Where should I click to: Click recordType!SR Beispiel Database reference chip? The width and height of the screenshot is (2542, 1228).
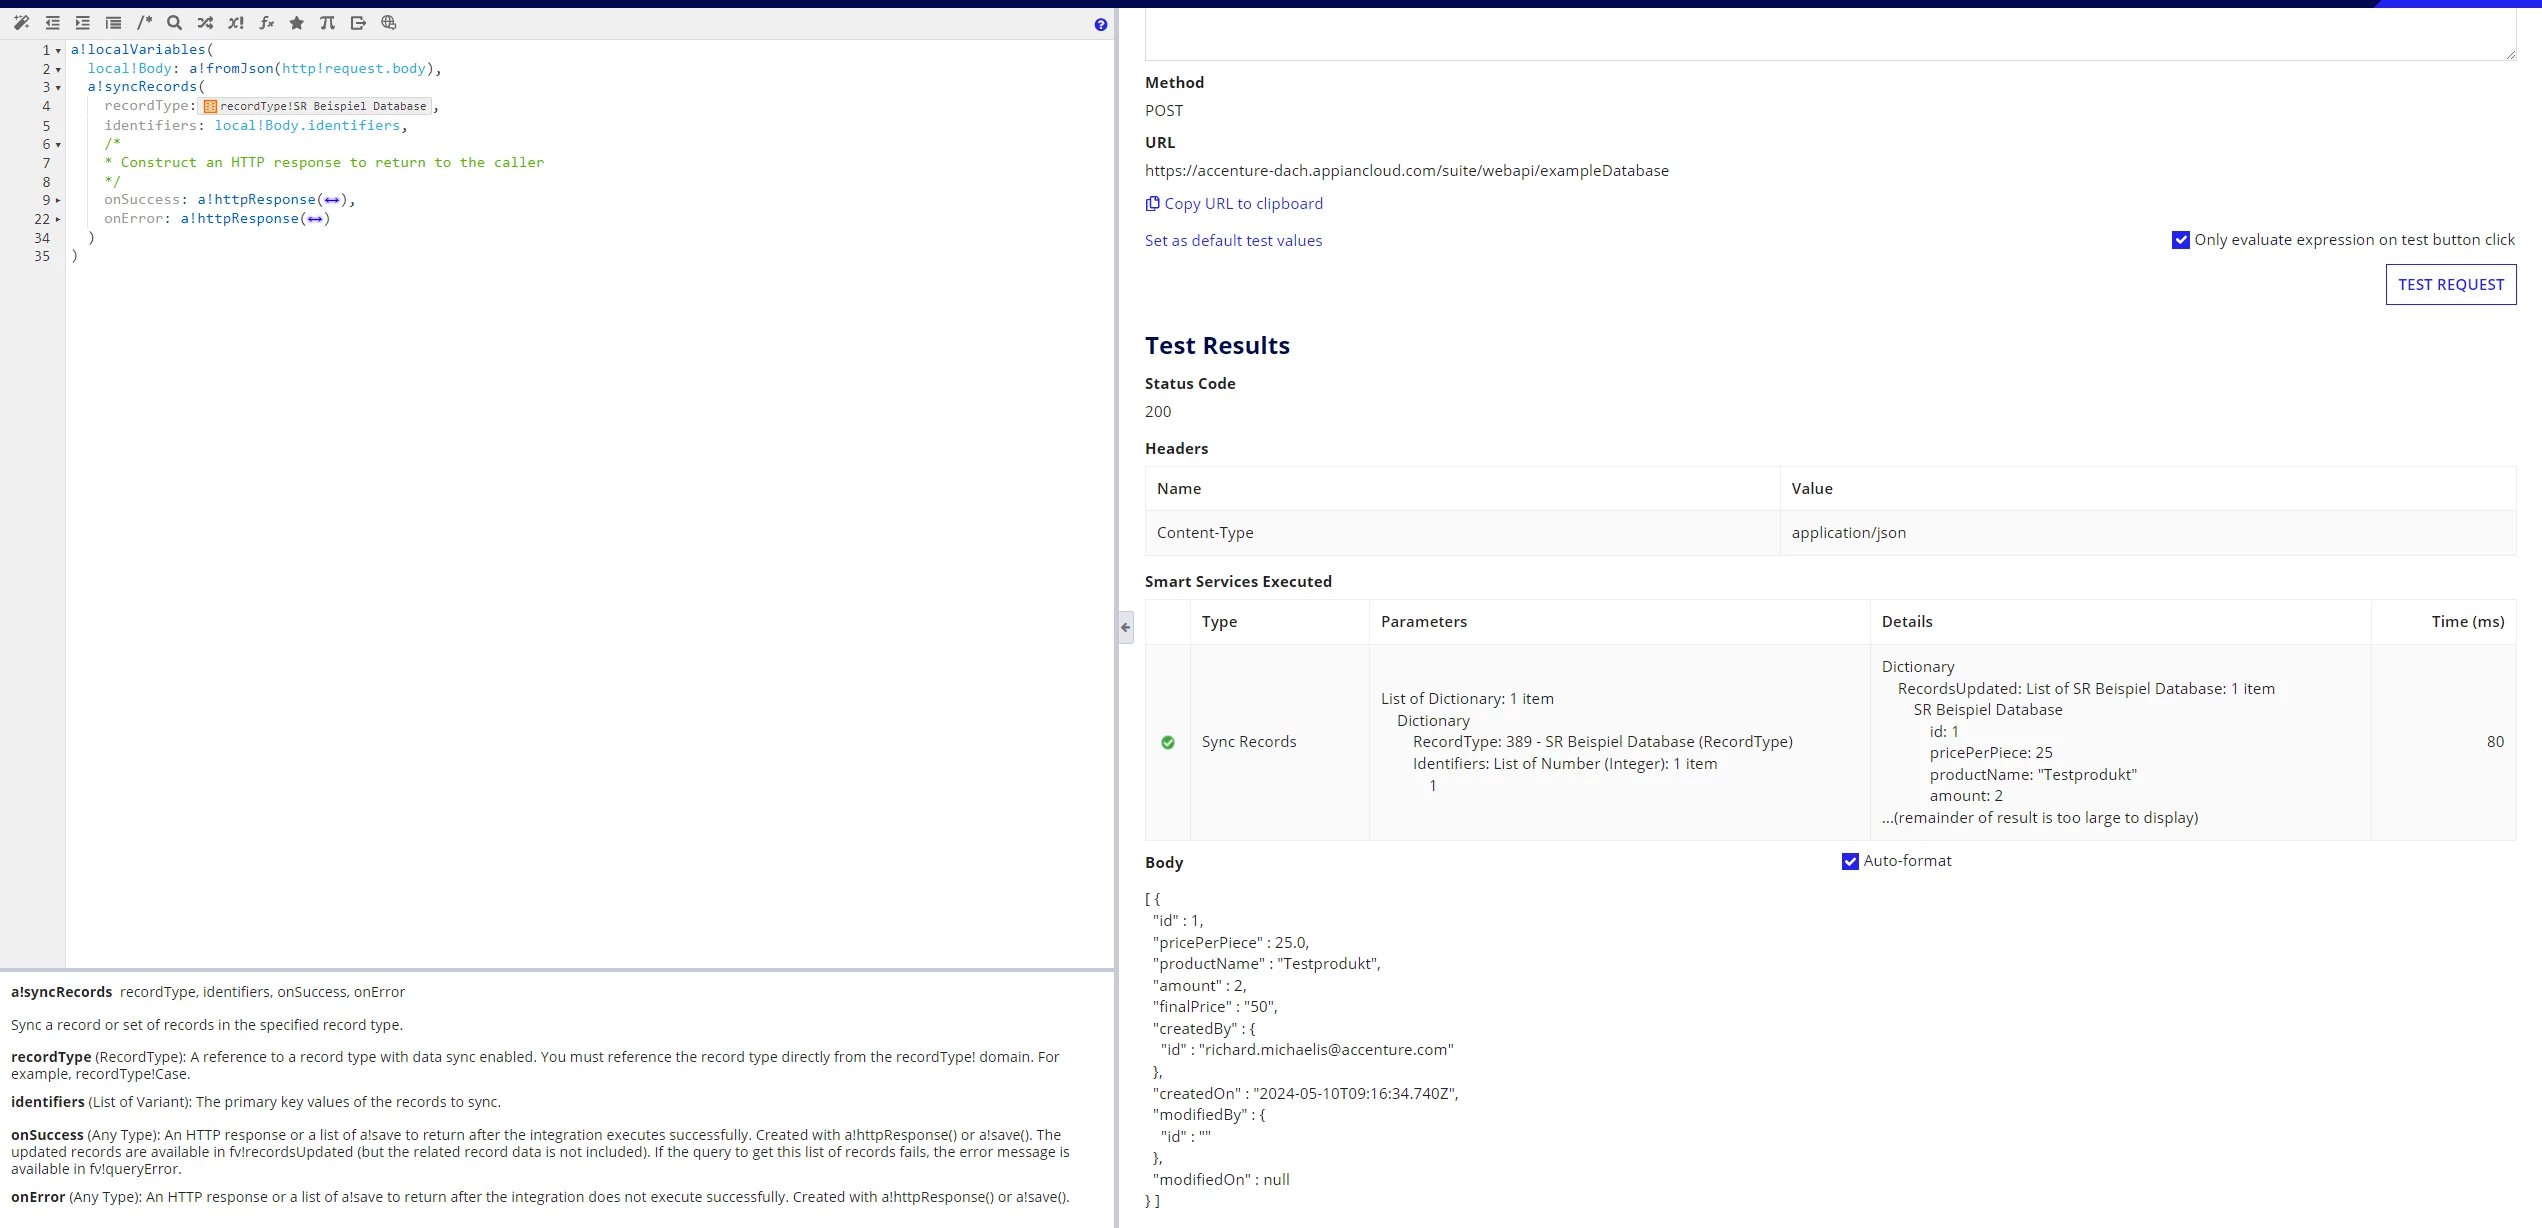point(316,106)
